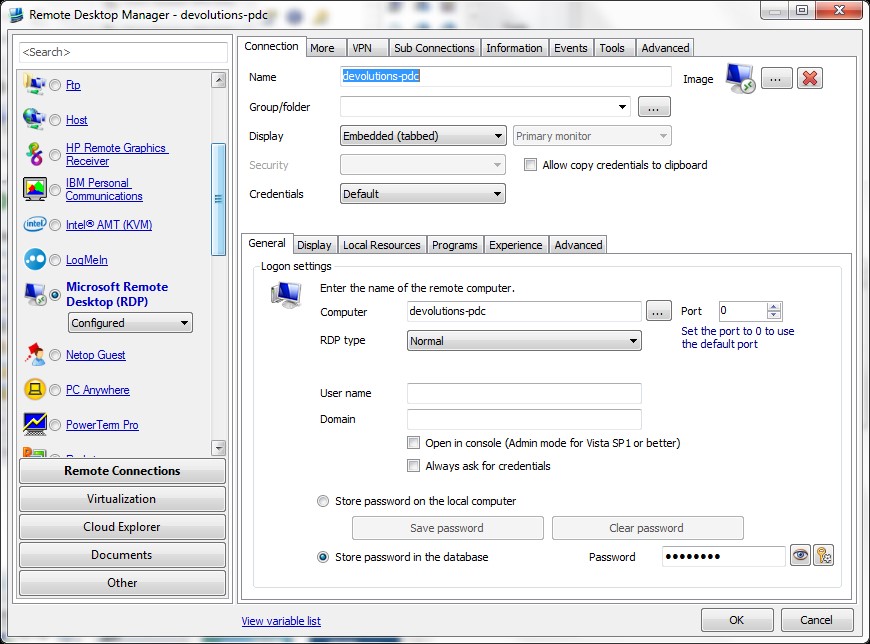Click the Netop Guest icon
This screenshot has width=870, height=644.
click(x=35, y=355)
